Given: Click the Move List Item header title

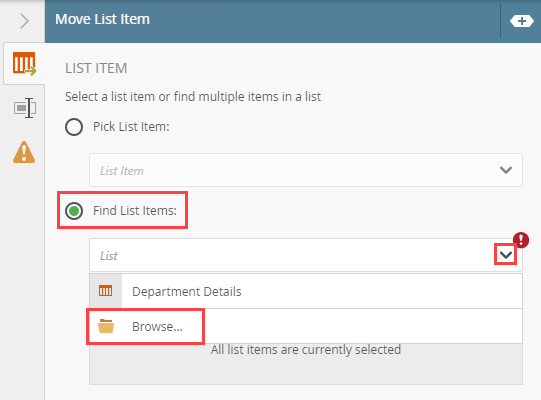Looking at the screenshot, I should click(x=102, y=19).
